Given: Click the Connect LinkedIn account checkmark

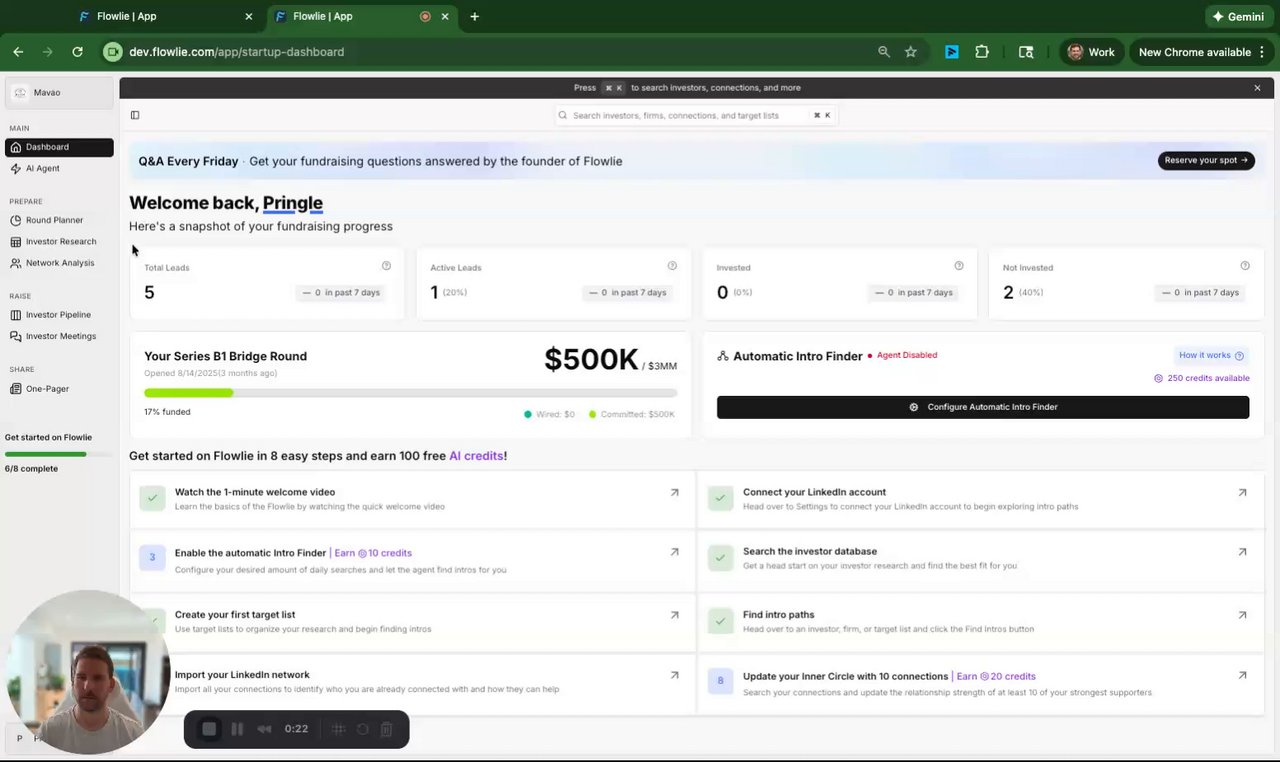Looking at the screenshot, I should point(720,498).
